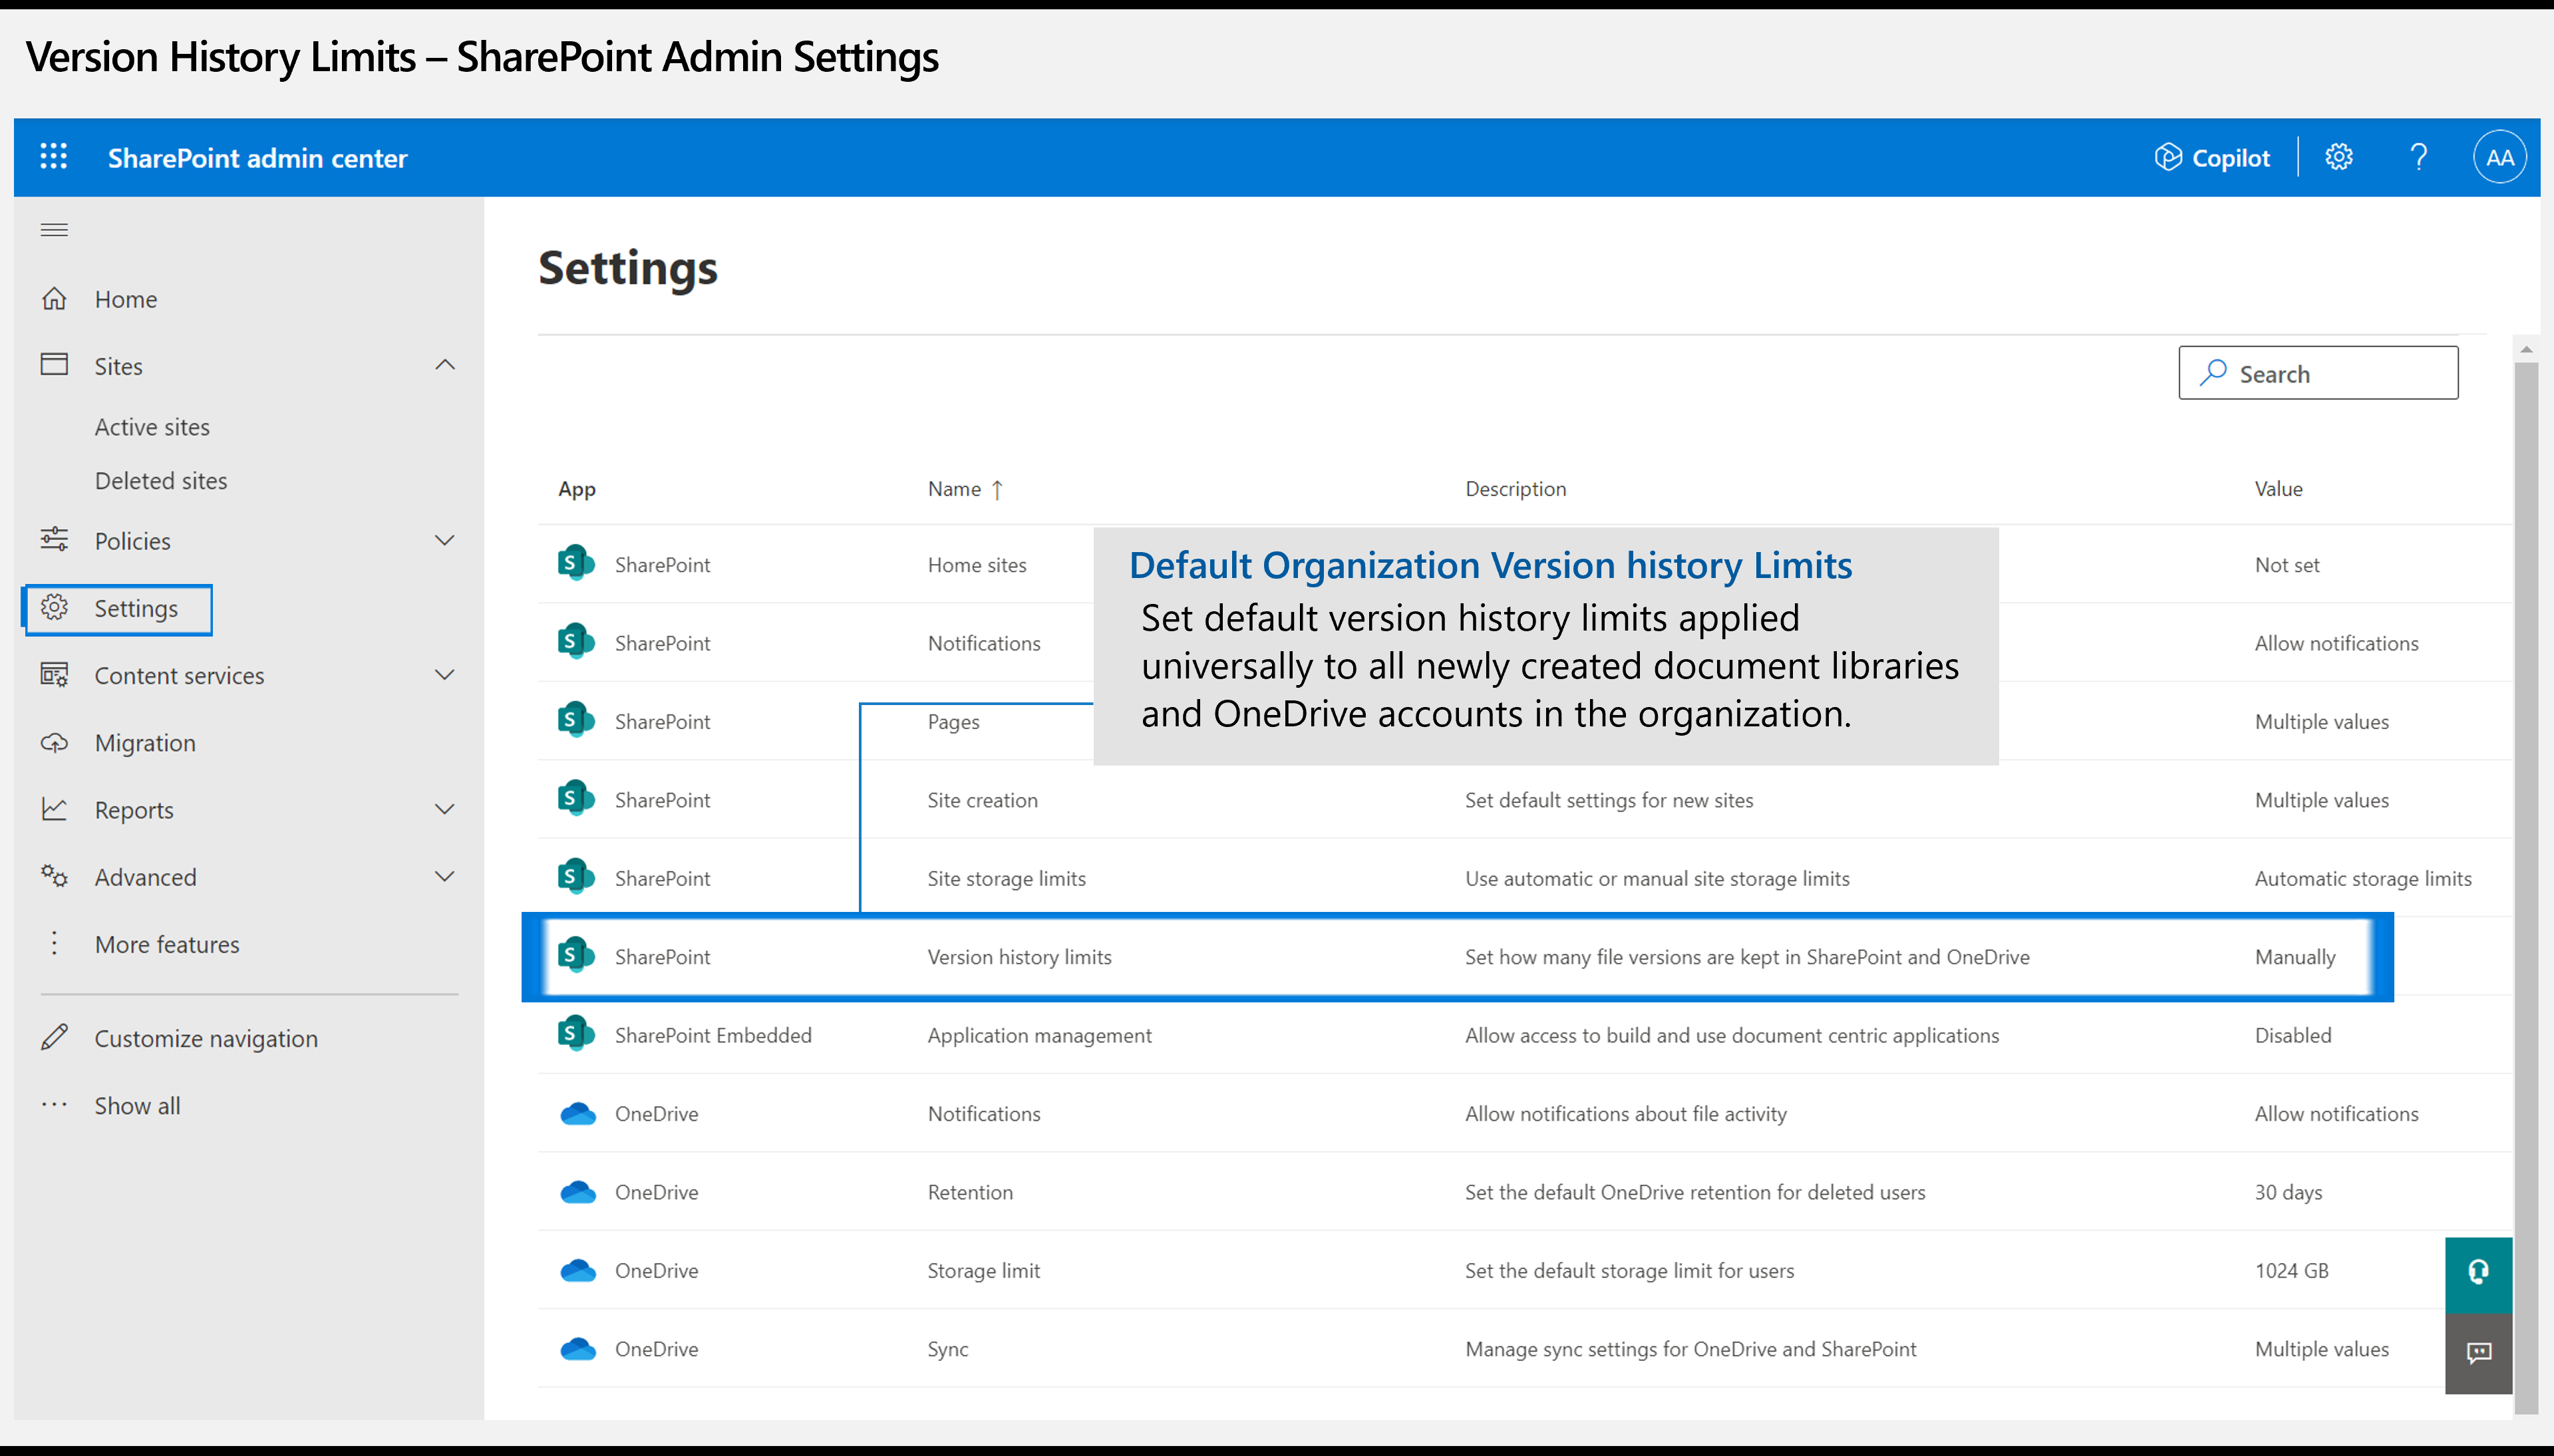Screen dimensions: 2554x1456
Task: Click the Content services icon
Action: click(54, 675)
